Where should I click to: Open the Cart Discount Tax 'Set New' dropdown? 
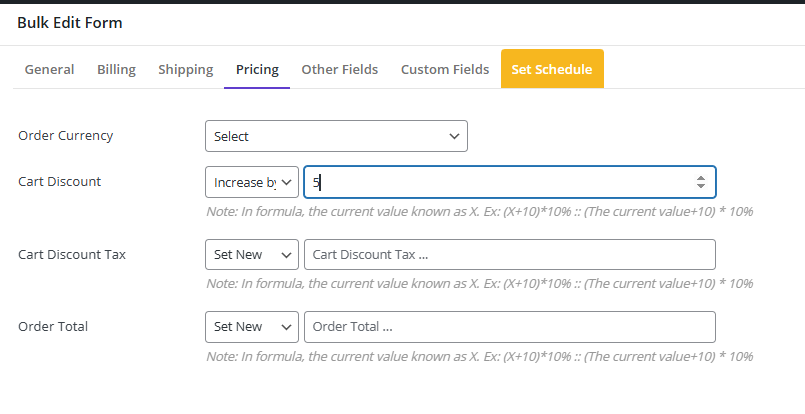pos(251,255)
